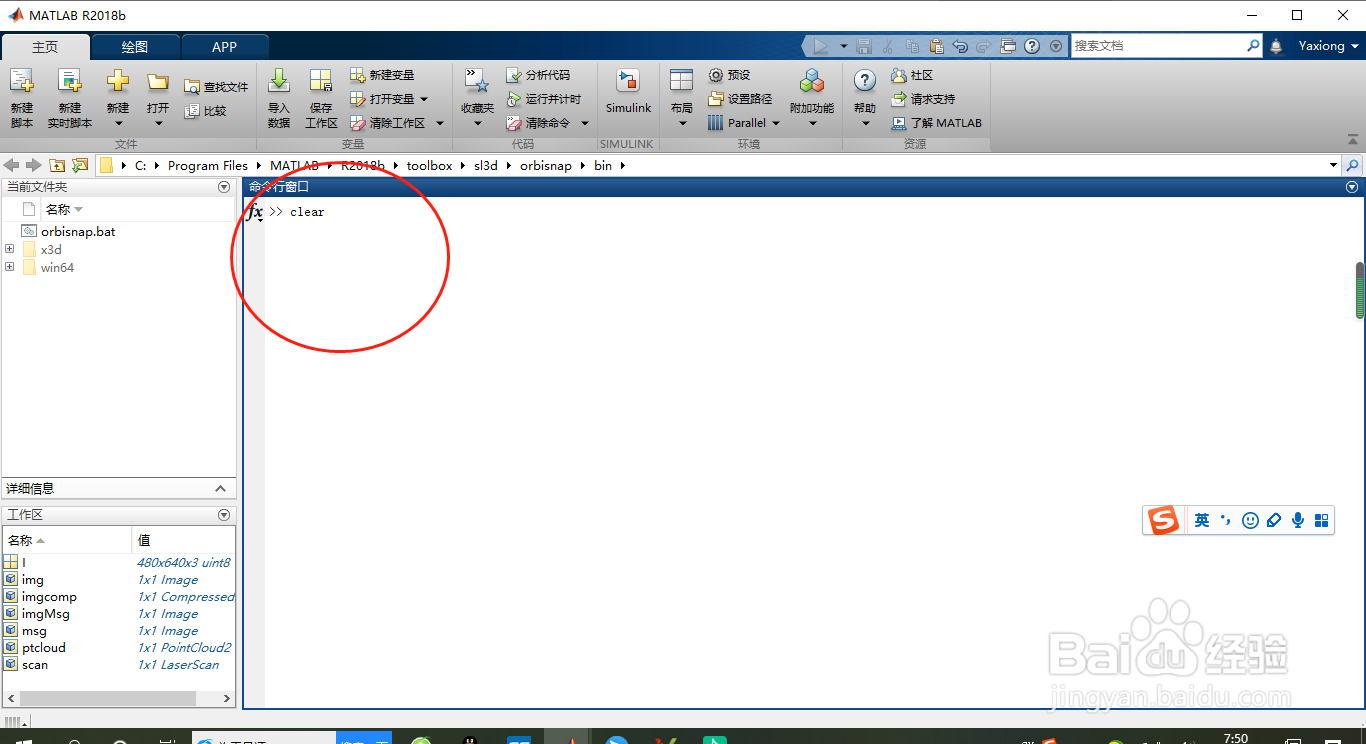Open command window actions menu
The image size is (1366, 744).
point(1352,187)
